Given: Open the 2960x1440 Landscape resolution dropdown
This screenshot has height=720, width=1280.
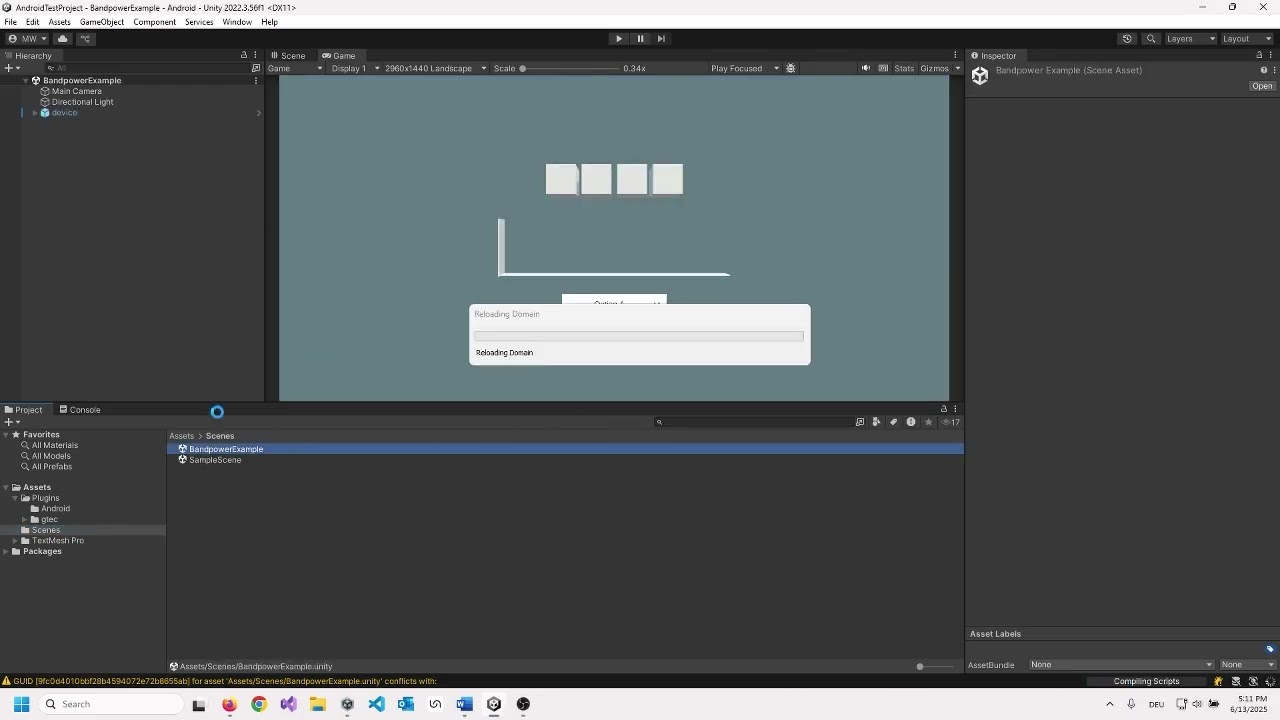Looking at the screenshot, I should tap(436, 69).
